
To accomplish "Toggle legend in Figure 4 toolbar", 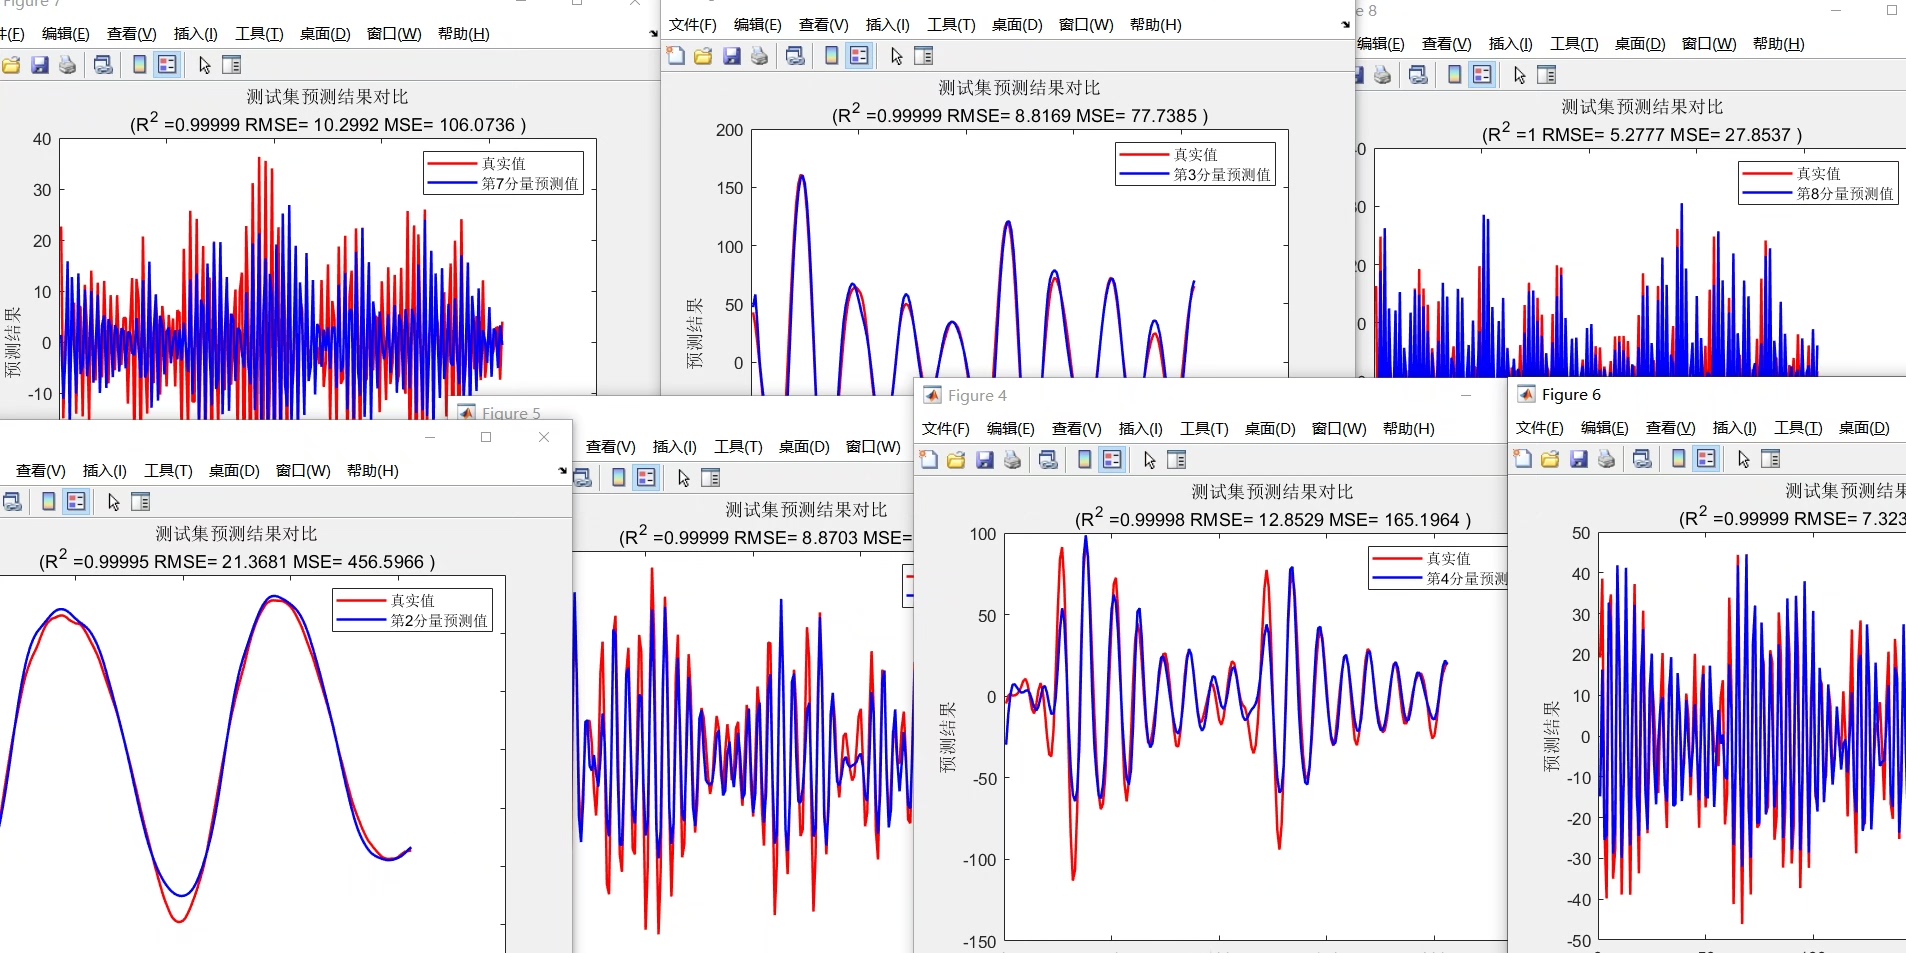I will click(1112, 460).
